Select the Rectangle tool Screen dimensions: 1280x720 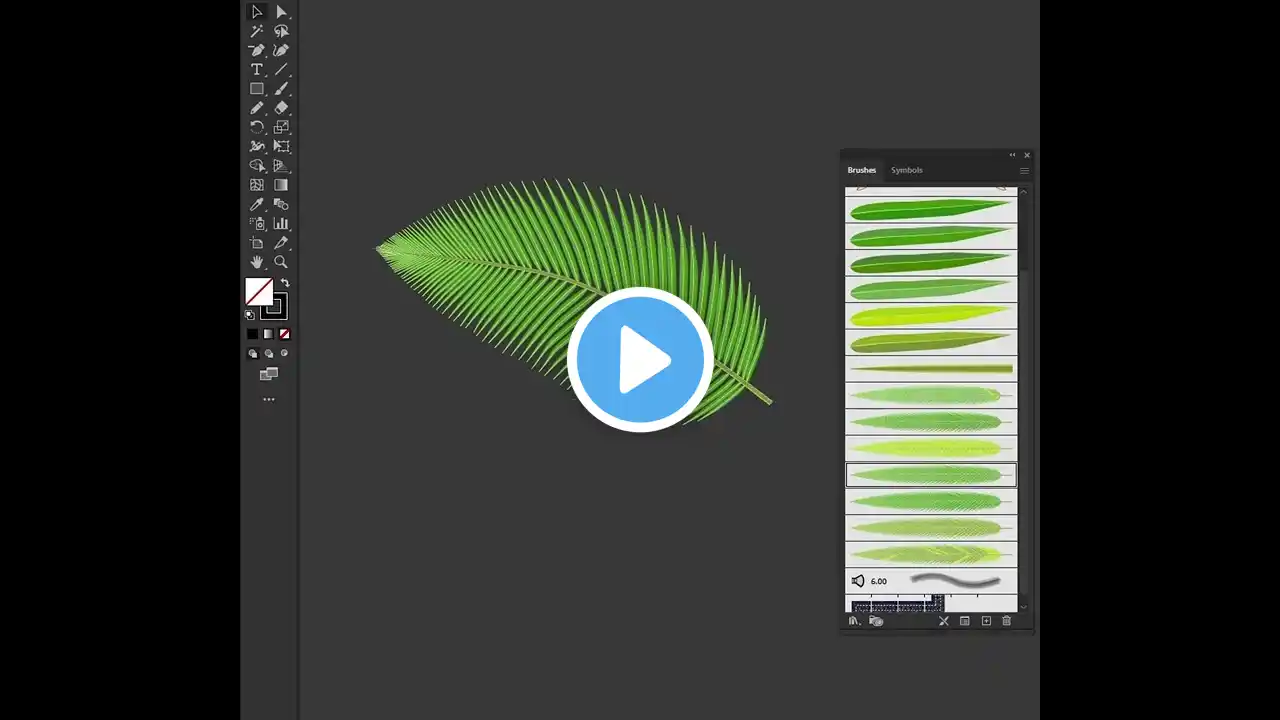257,89
